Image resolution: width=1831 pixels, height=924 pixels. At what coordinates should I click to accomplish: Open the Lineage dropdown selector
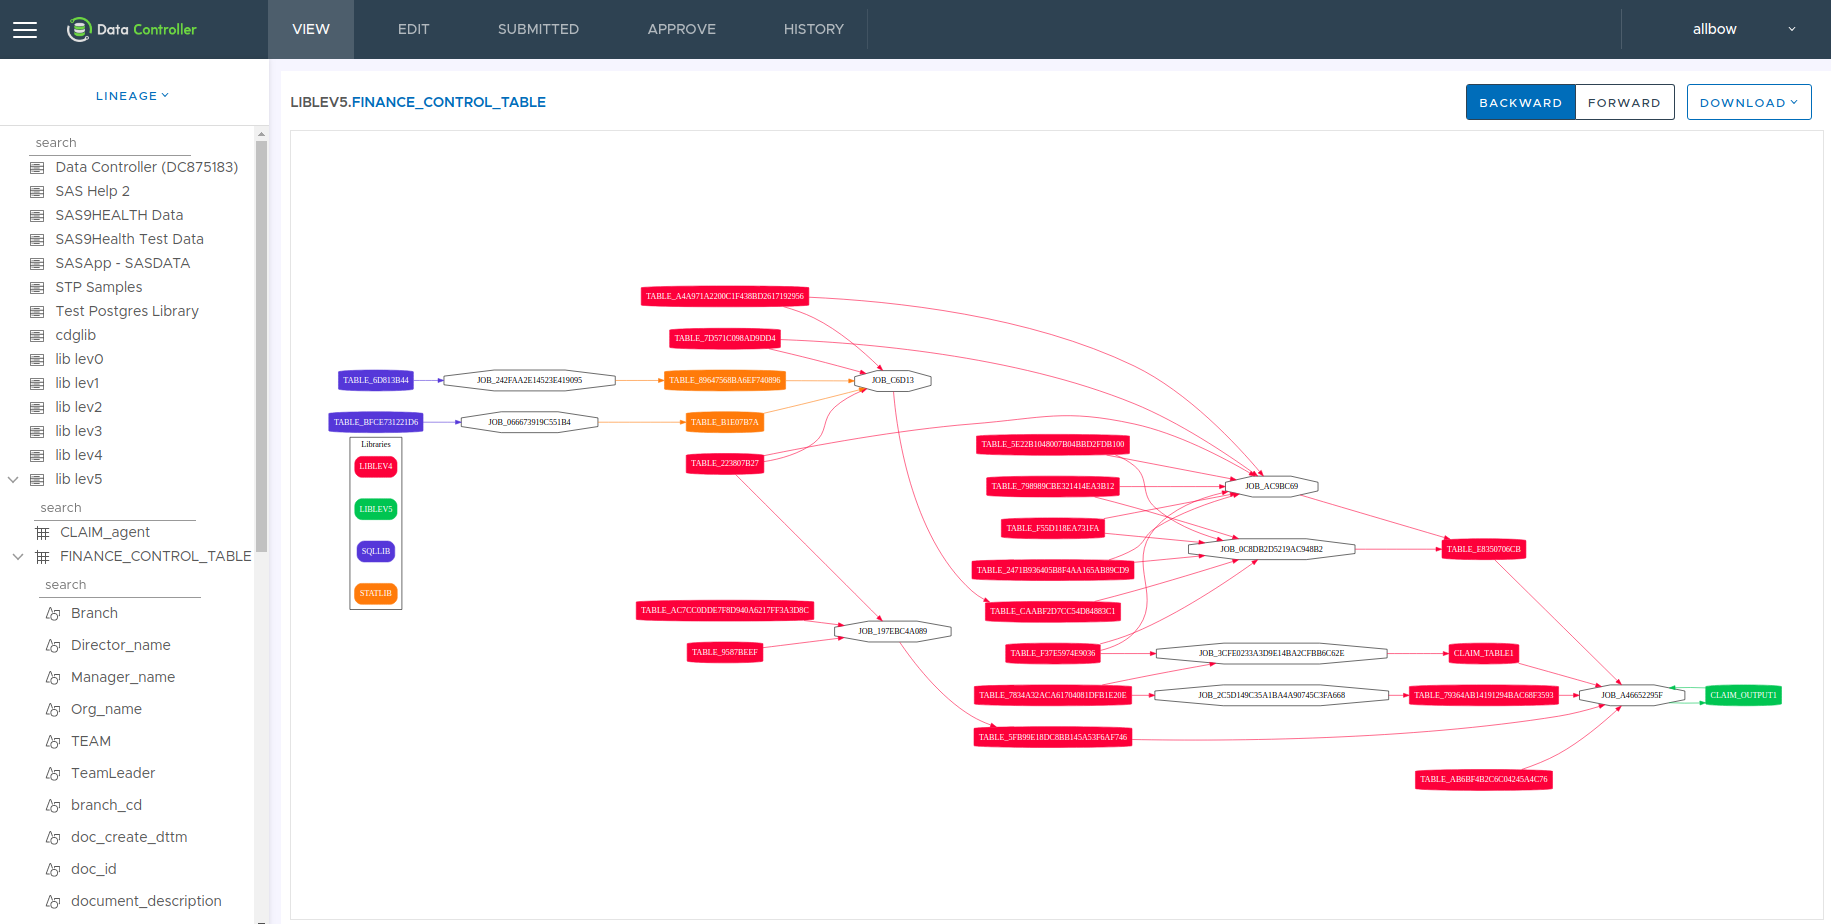(132, 96)
